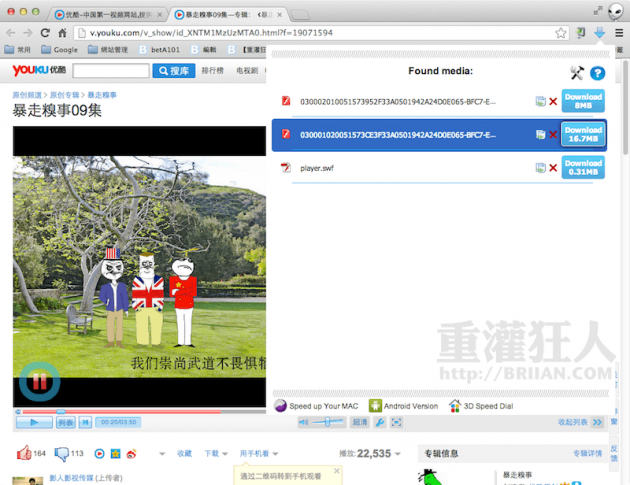
Task: Select file icon of highlighted 03000102005 row
Action: [286, 134]
